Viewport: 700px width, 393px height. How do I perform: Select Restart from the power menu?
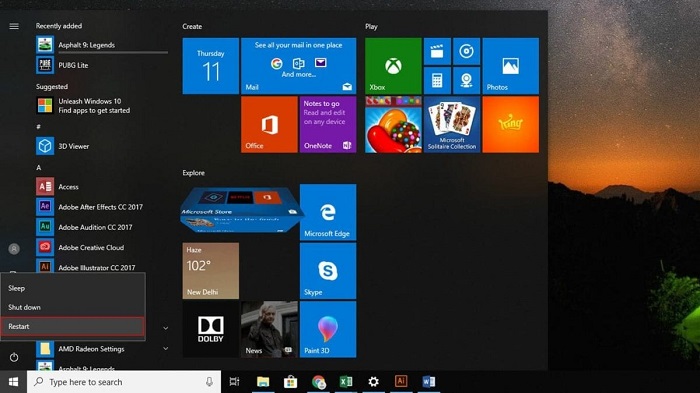point(73,326)
